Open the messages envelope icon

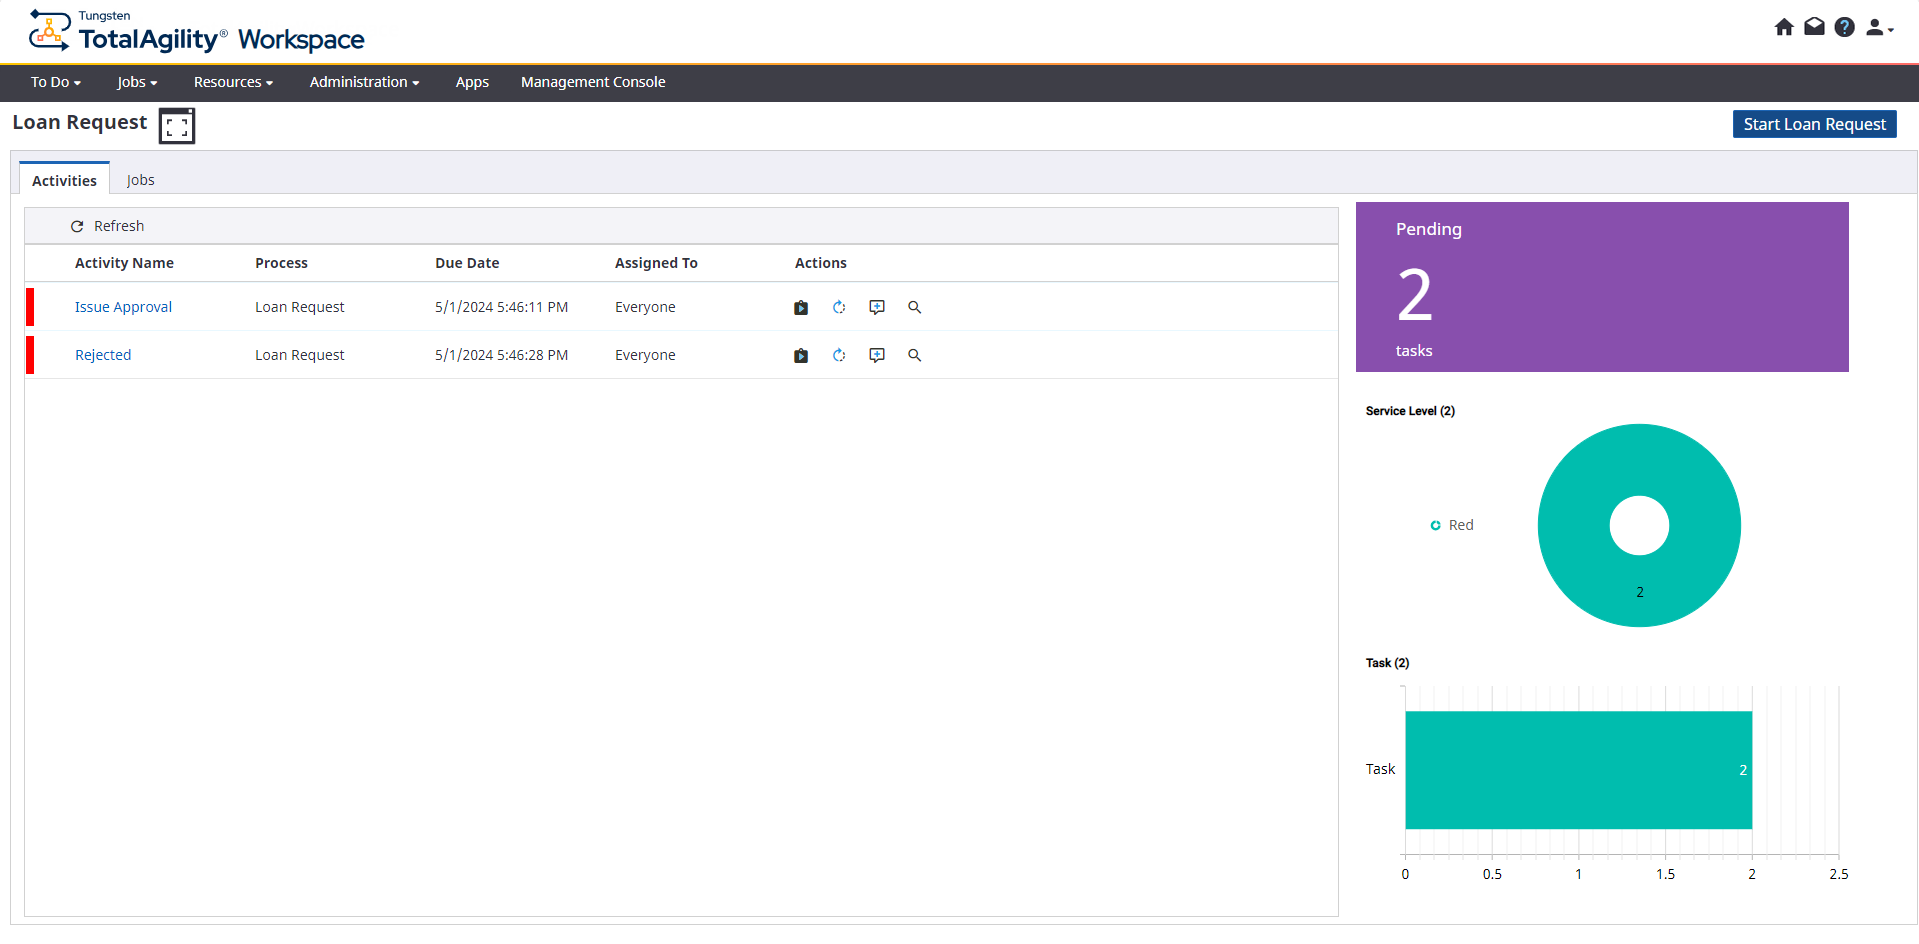point(1814,27)
